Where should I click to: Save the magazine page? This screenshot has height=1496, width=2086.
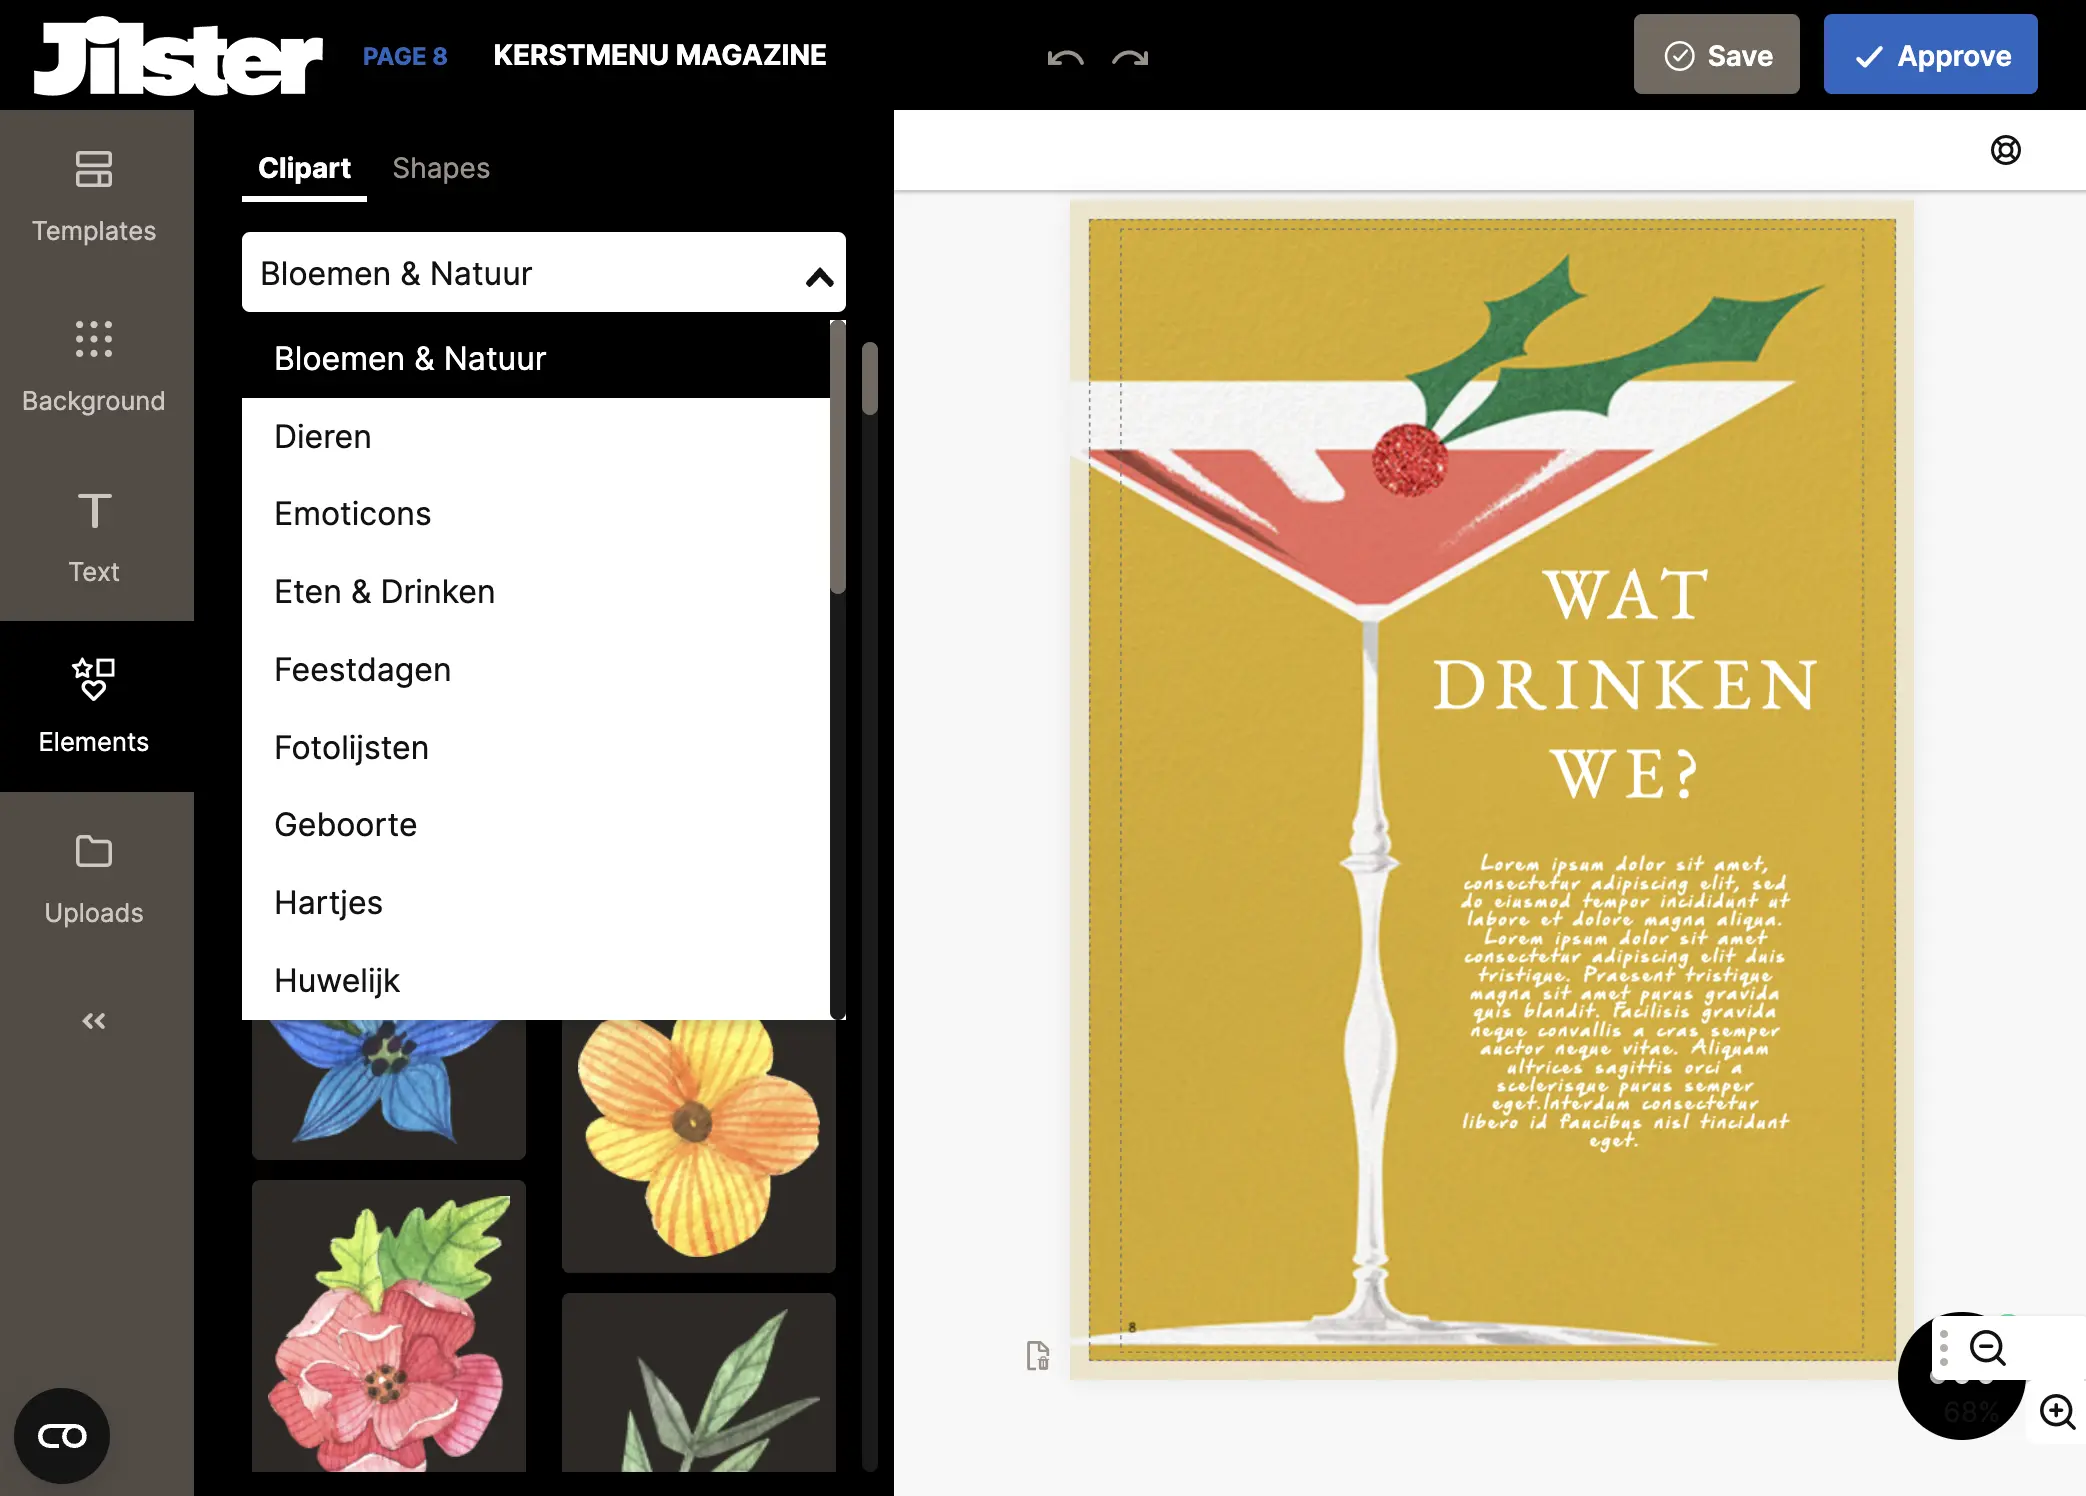tap(1716, 55)
